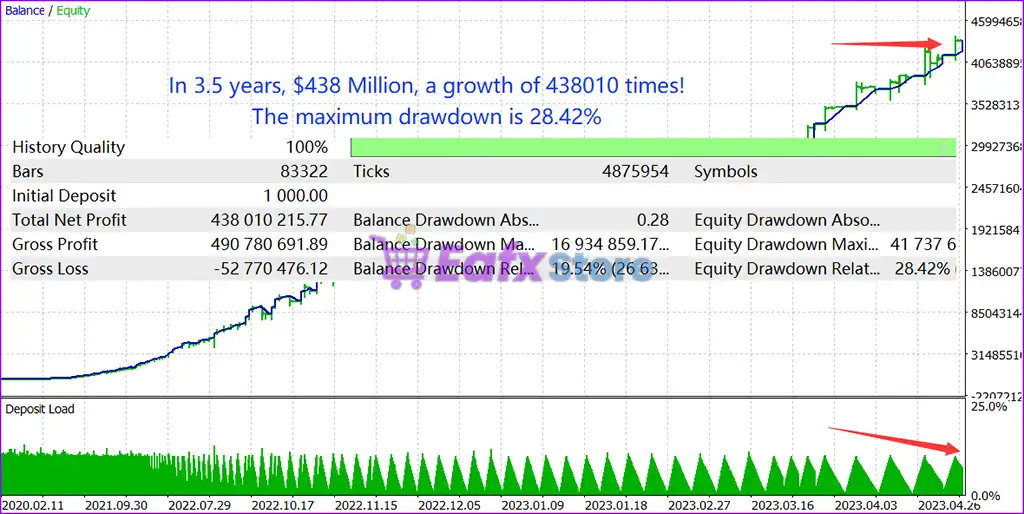Select the Gross Loss label
The image size is (1024, 514).
(x=50, y=268)
